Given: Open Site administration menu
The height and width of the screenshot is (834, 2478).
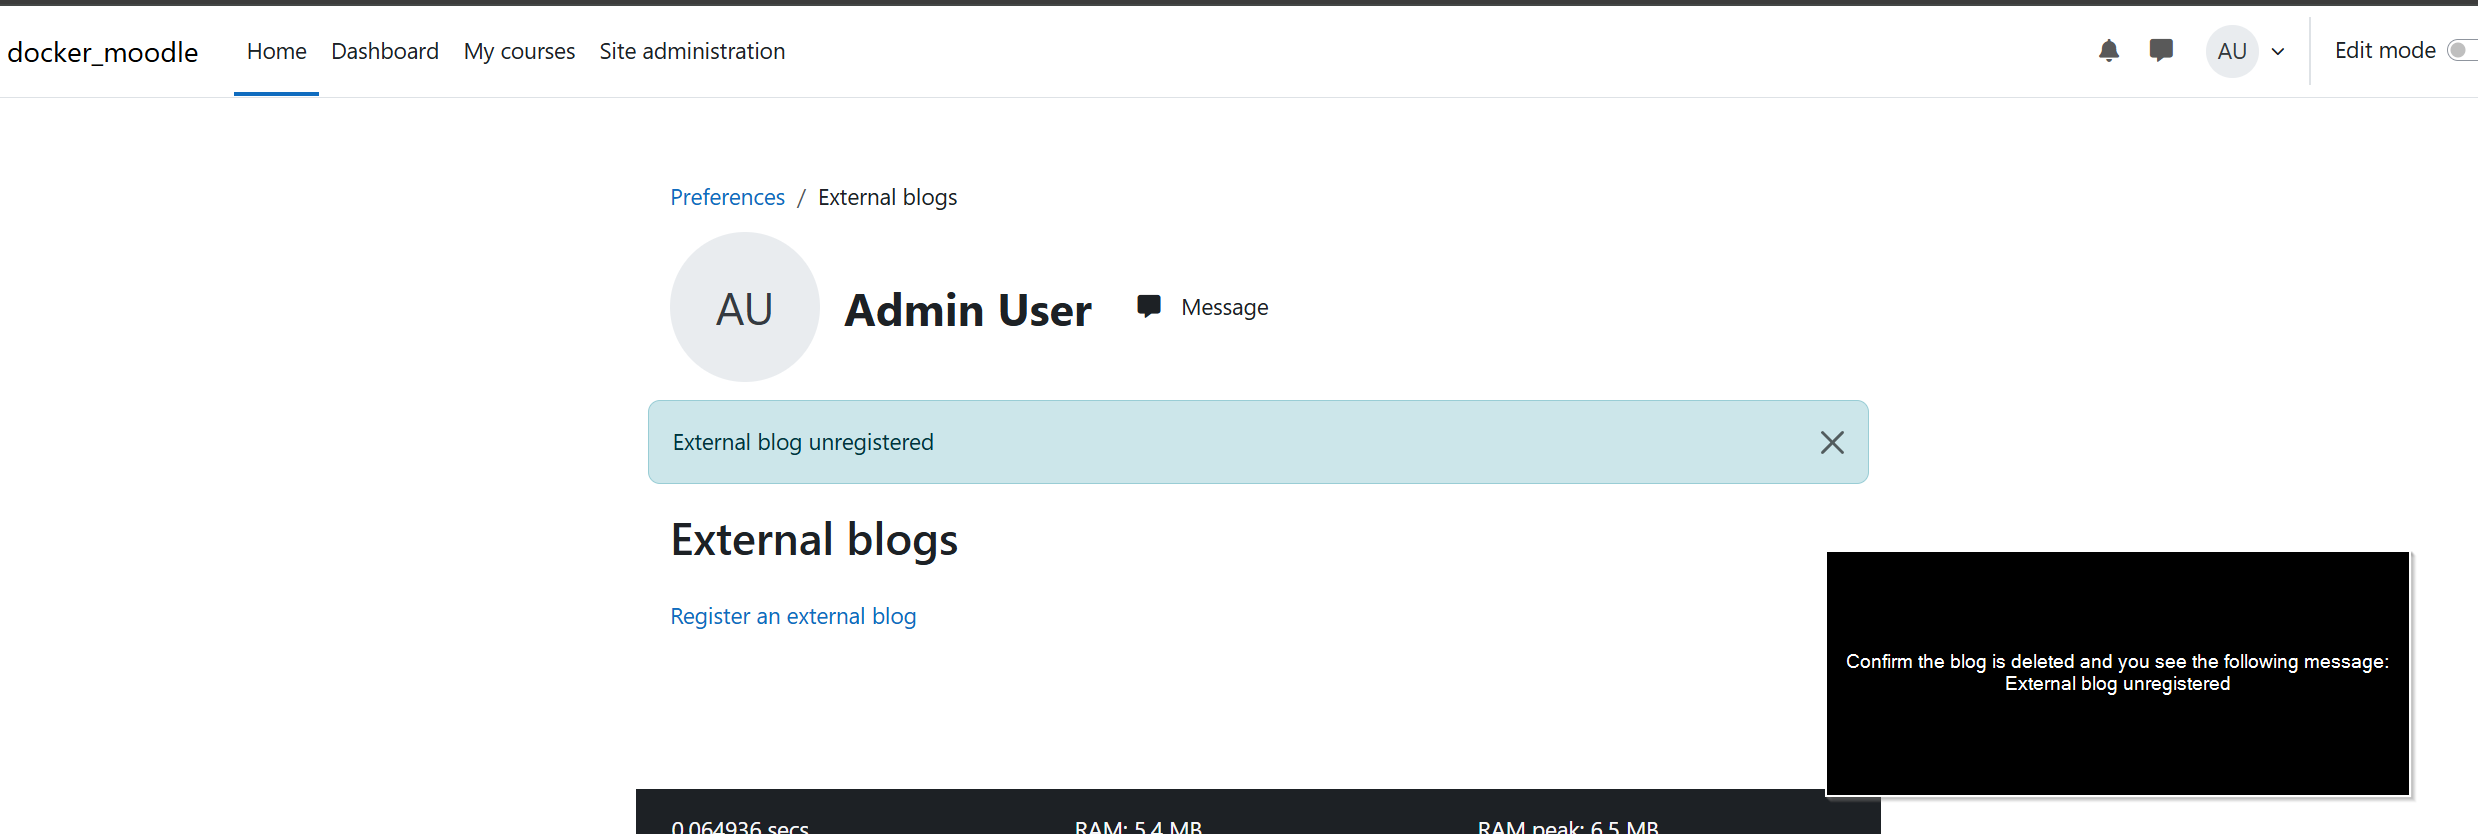Looking at the screenshot, I should [x=692, y=51].
